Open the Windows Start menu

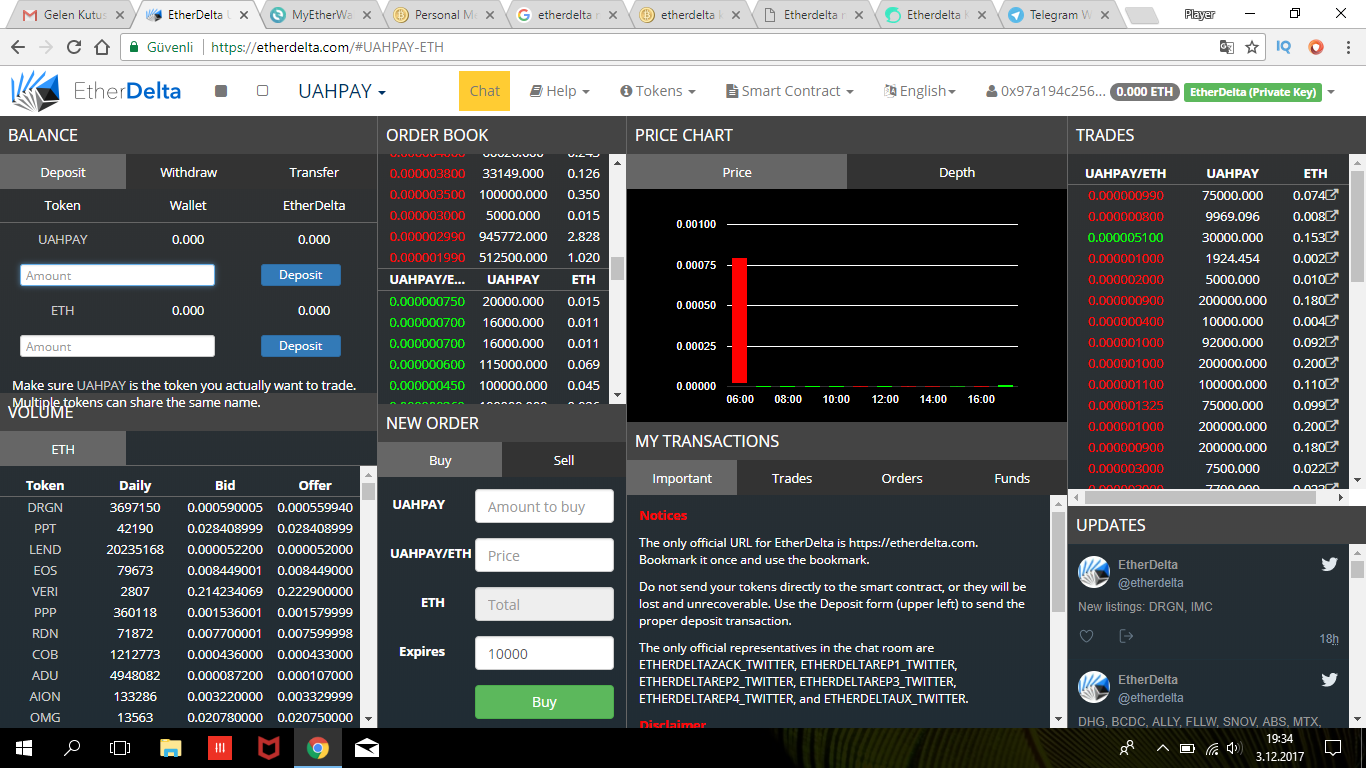pyautogui.click(x=24, y=747)
